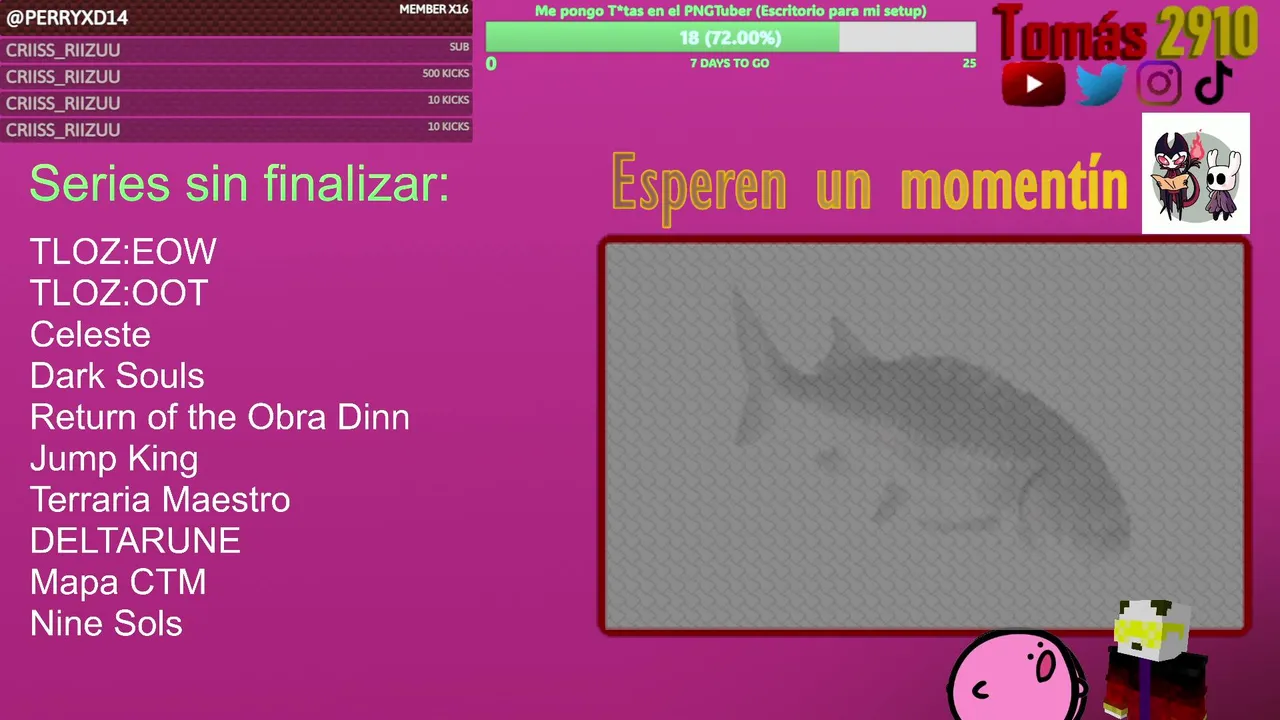The height and width of the screenshot is (720, 1280).
Task: Select Terraria Maestro in the list
Action: coord(160,499)
